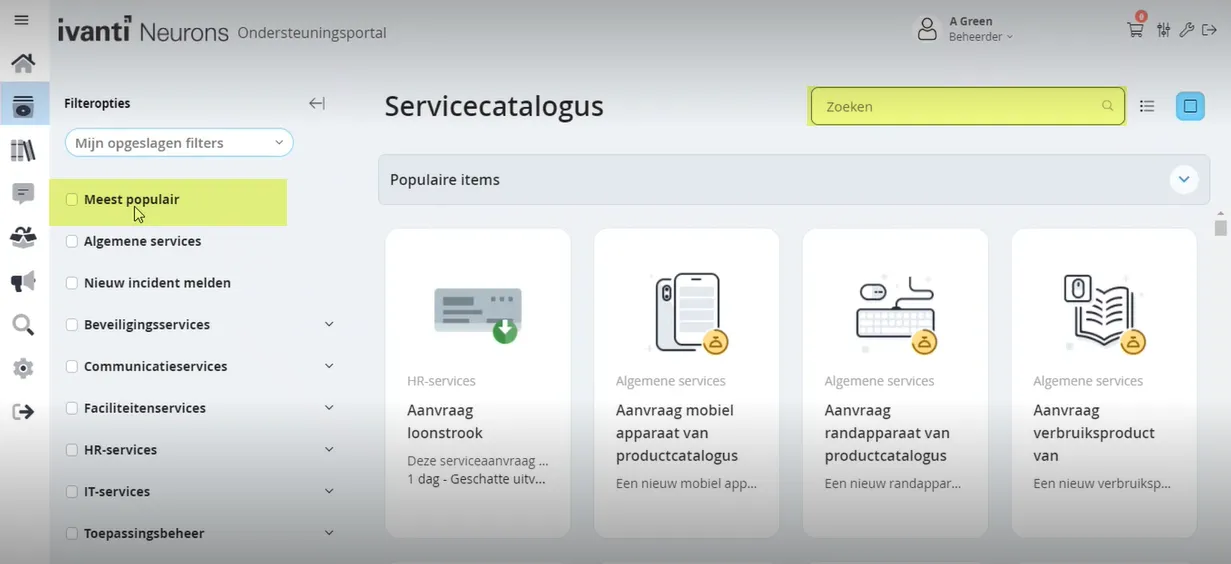Expand the Beveiligingsservices chevron
Screen dimensions: 1231x564
pos(329,324)
